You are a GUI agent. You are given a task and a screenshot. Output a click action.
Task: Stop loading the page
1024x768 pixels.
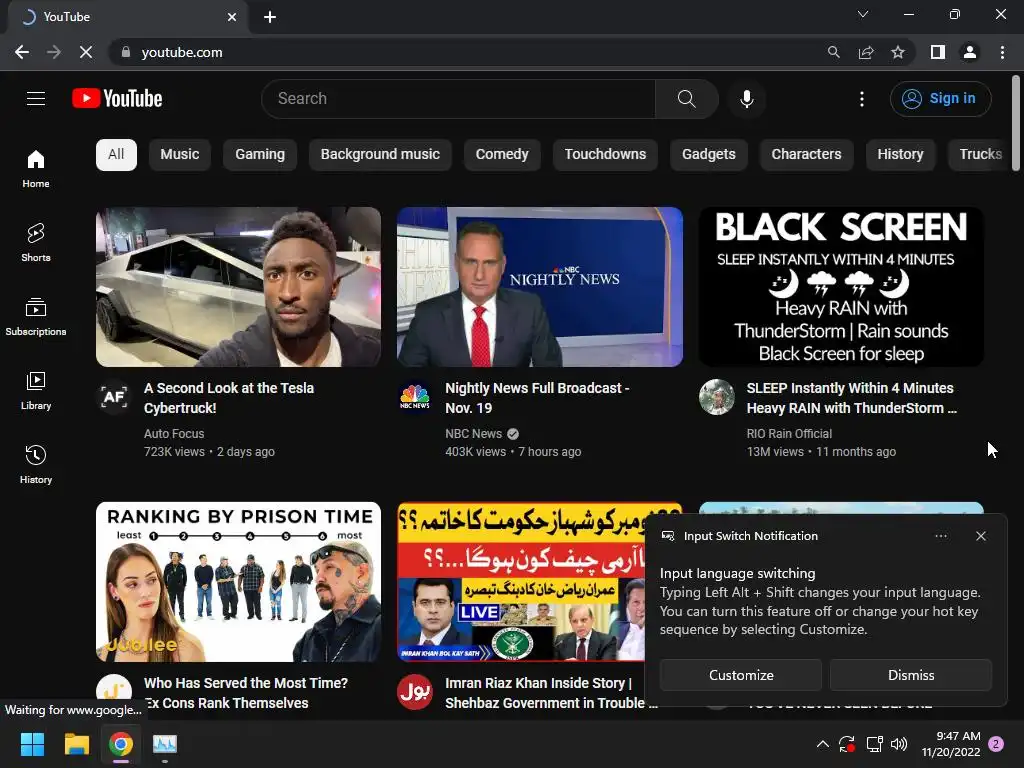(x=86, y=52)
